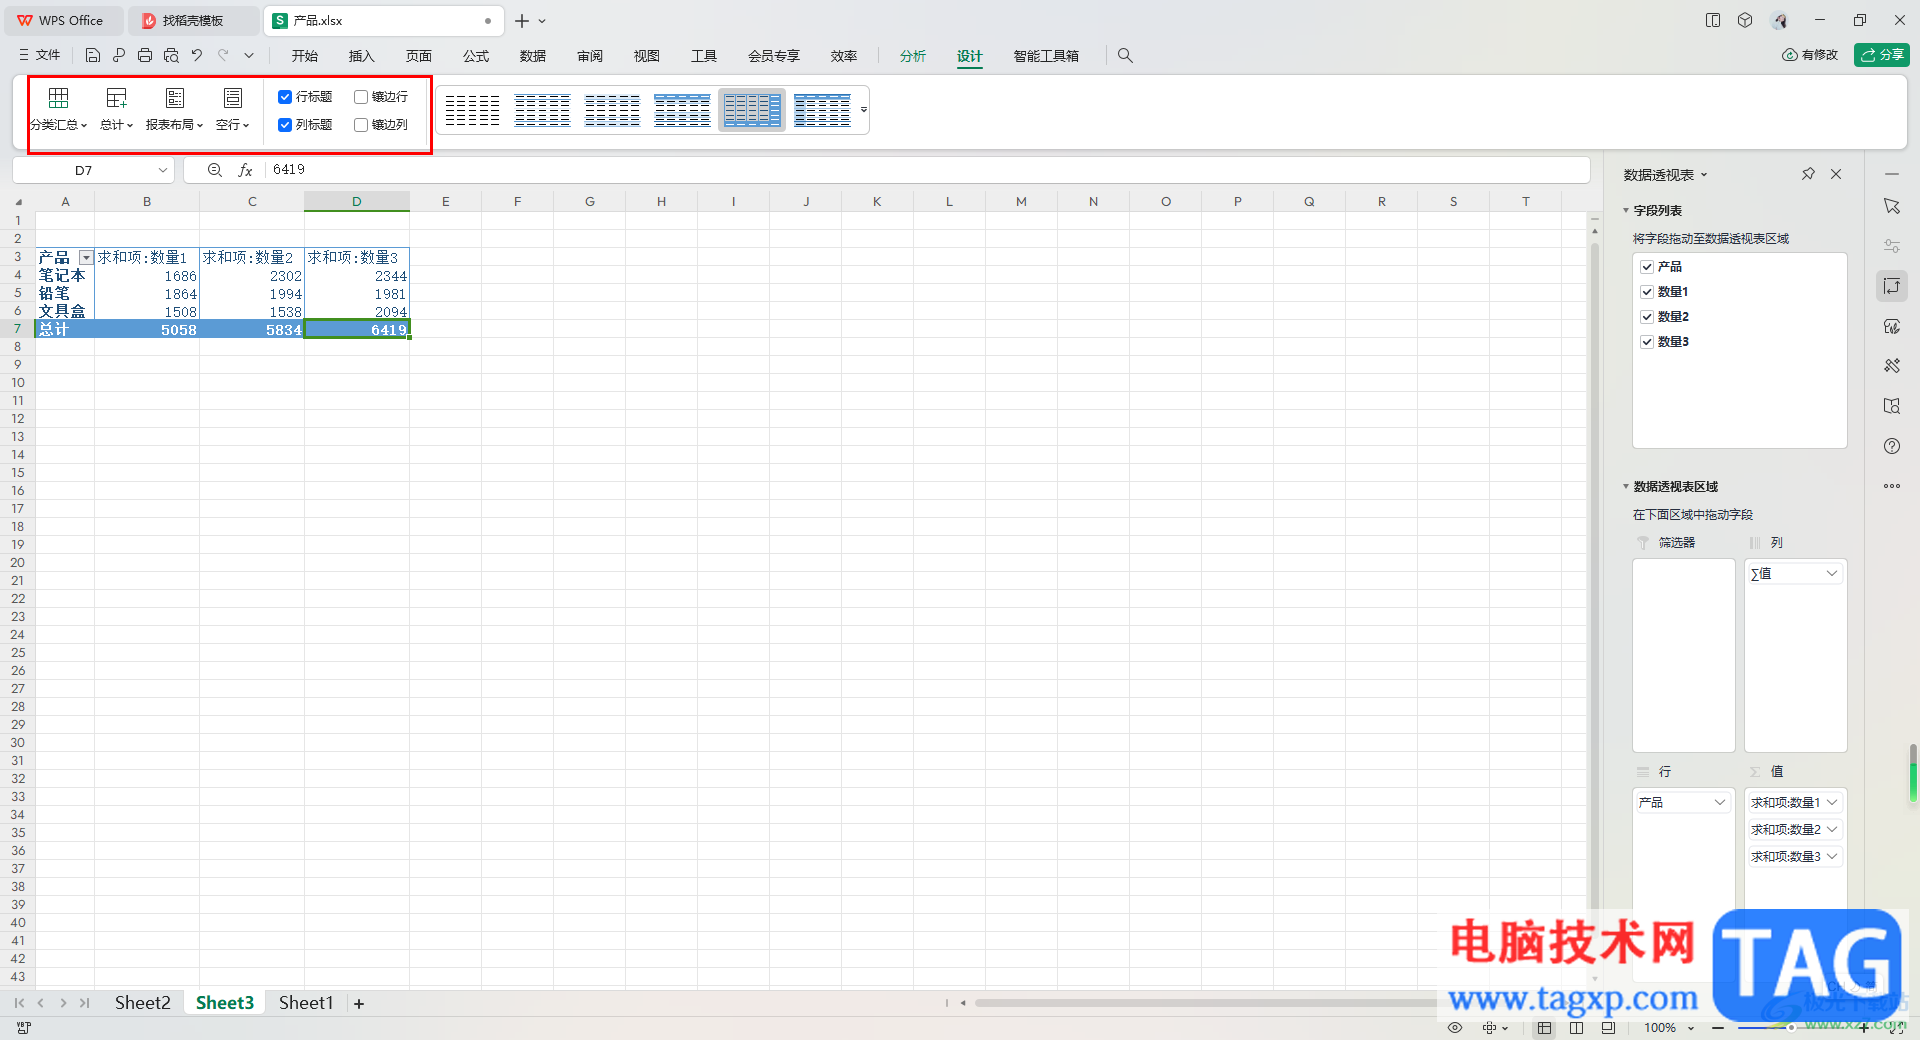Enable the 镶边行 banded rows checkbox
This screenshot has height=1040, width=1920.
(361, 97)
